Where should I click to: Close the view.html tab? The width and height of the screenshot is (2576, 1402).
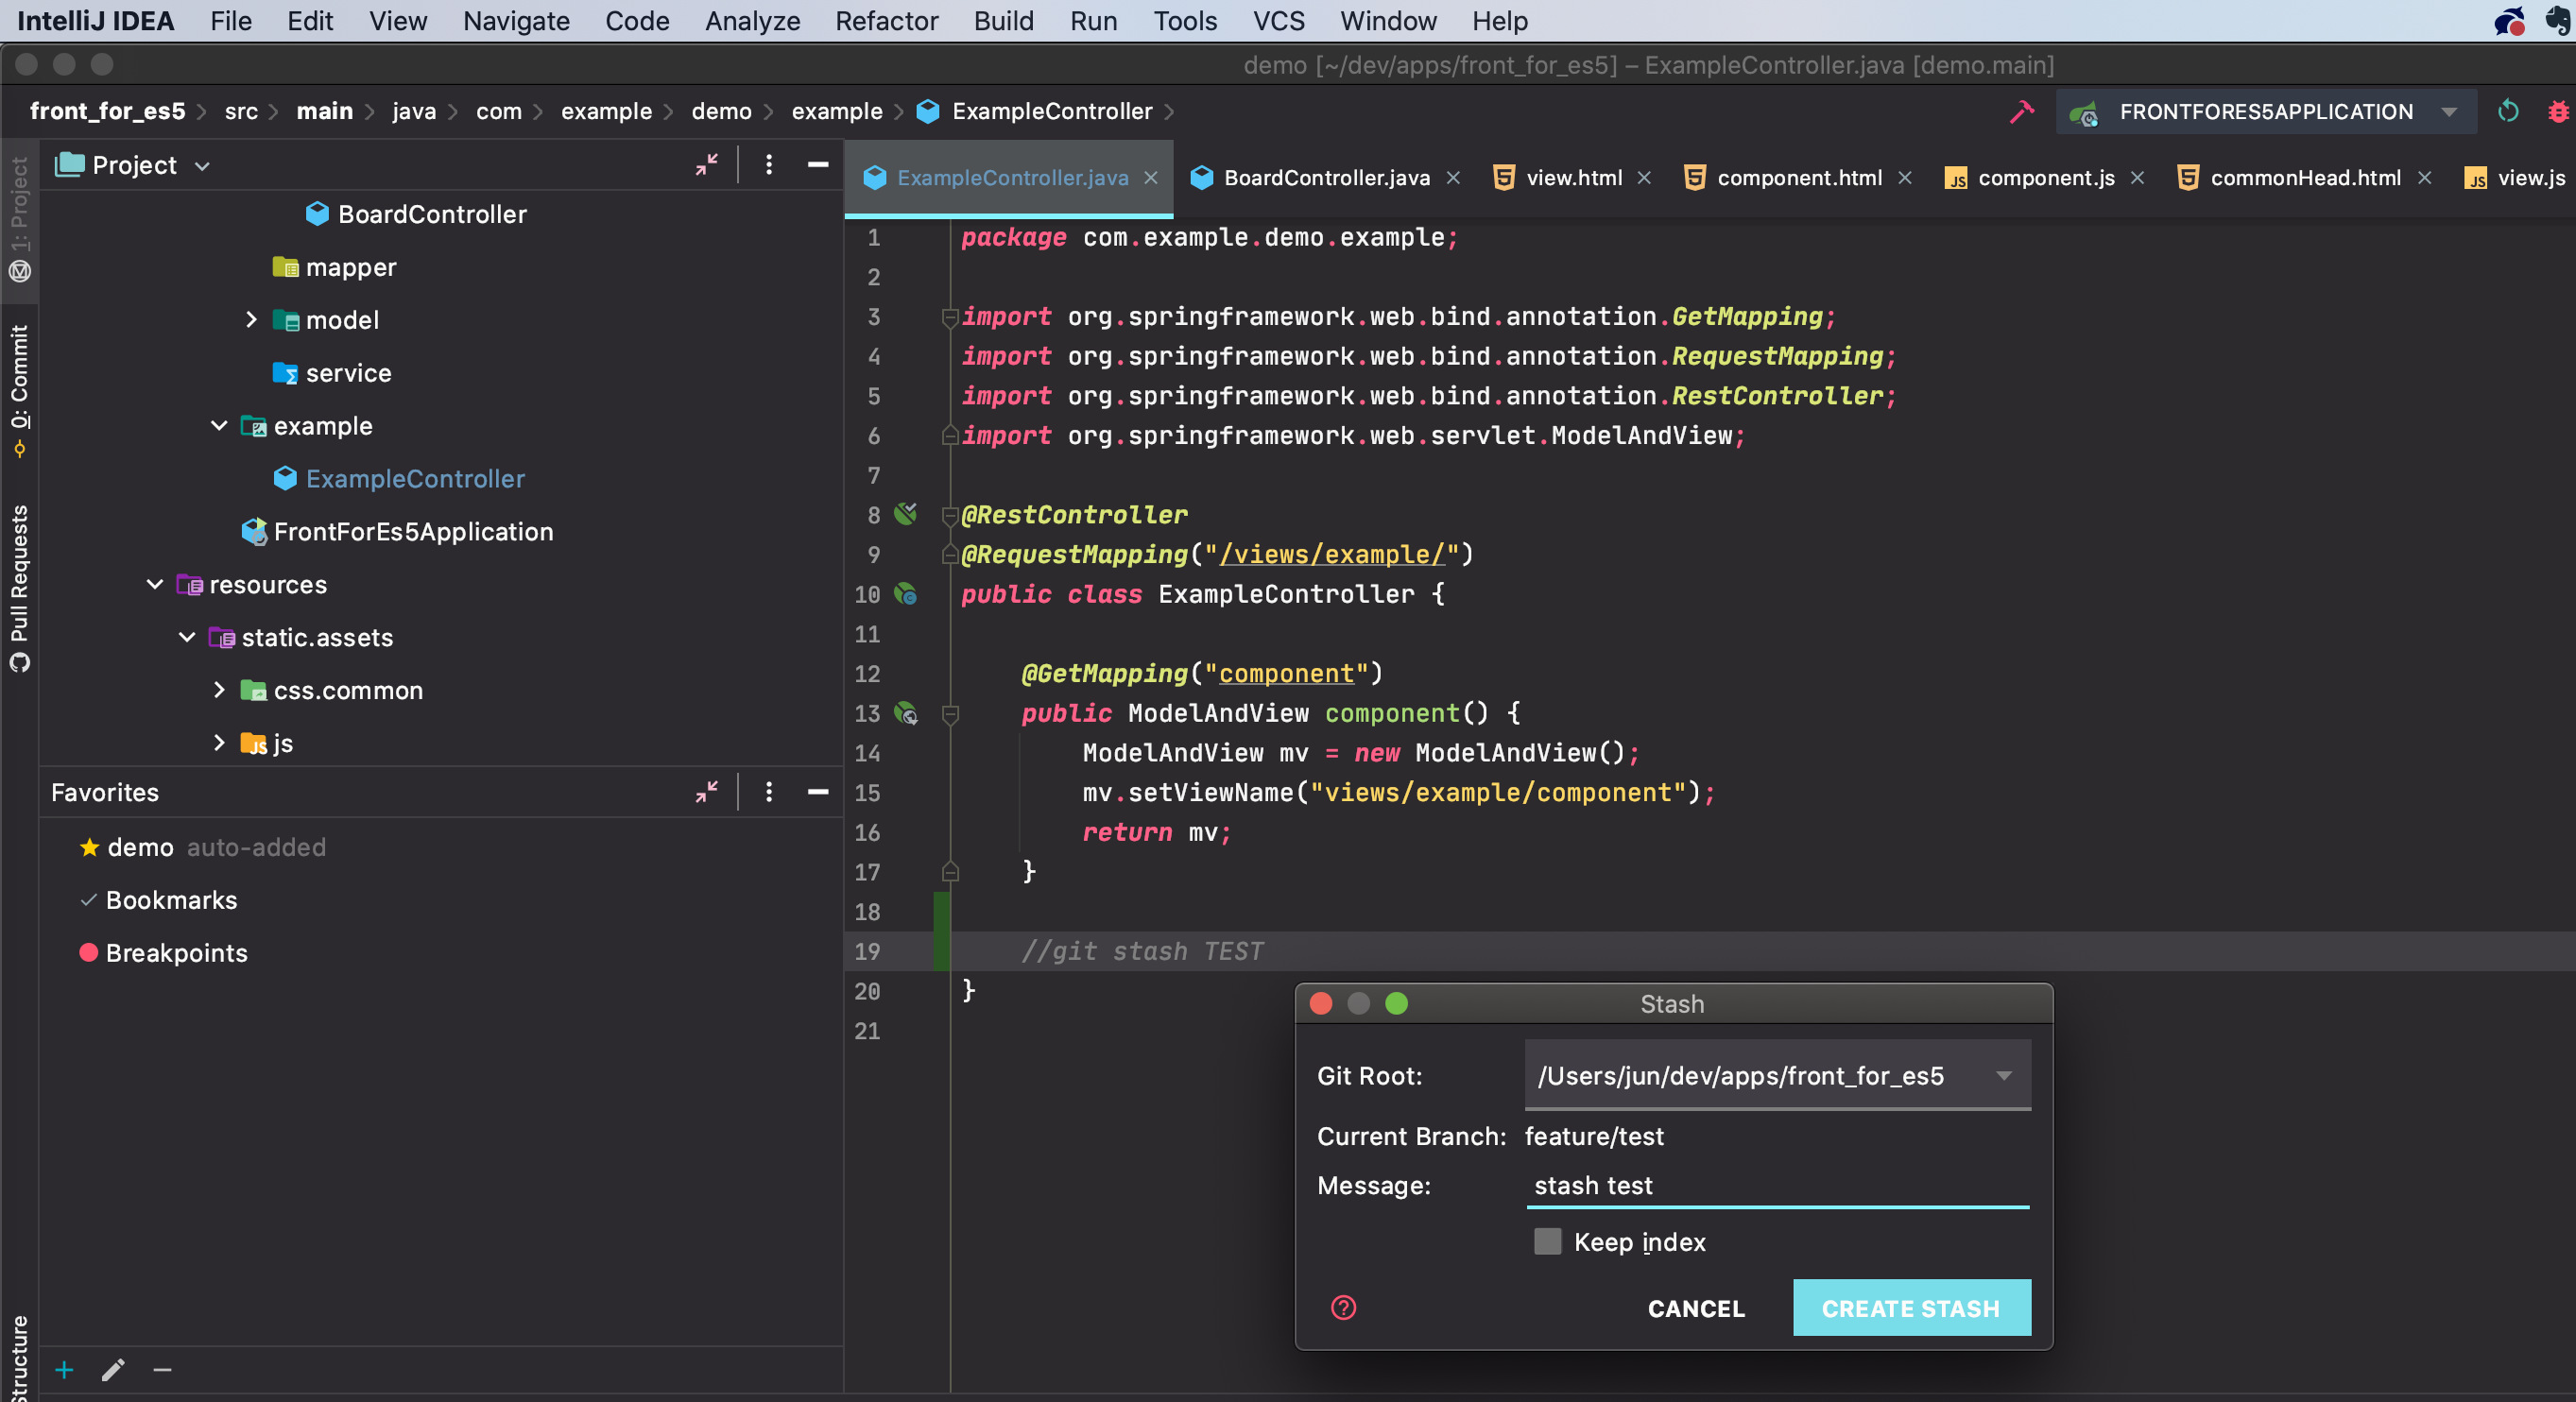[1644, 178]
